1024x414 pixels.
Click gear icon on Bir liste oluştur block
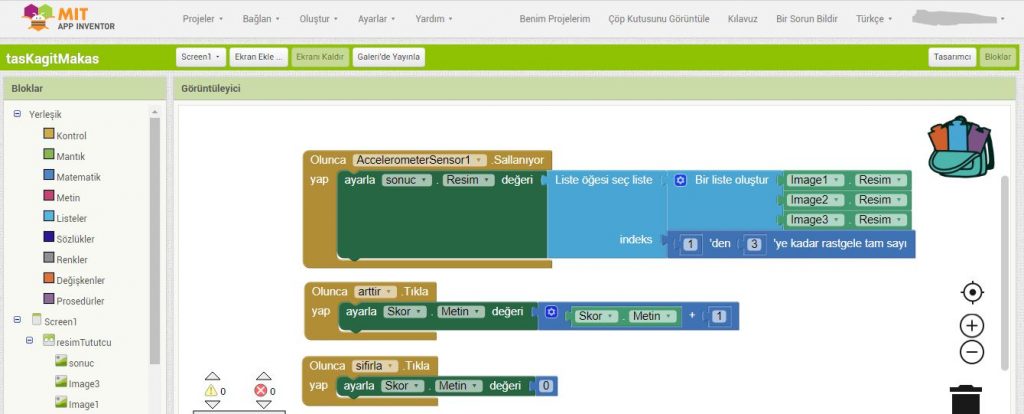coord(681,180)
